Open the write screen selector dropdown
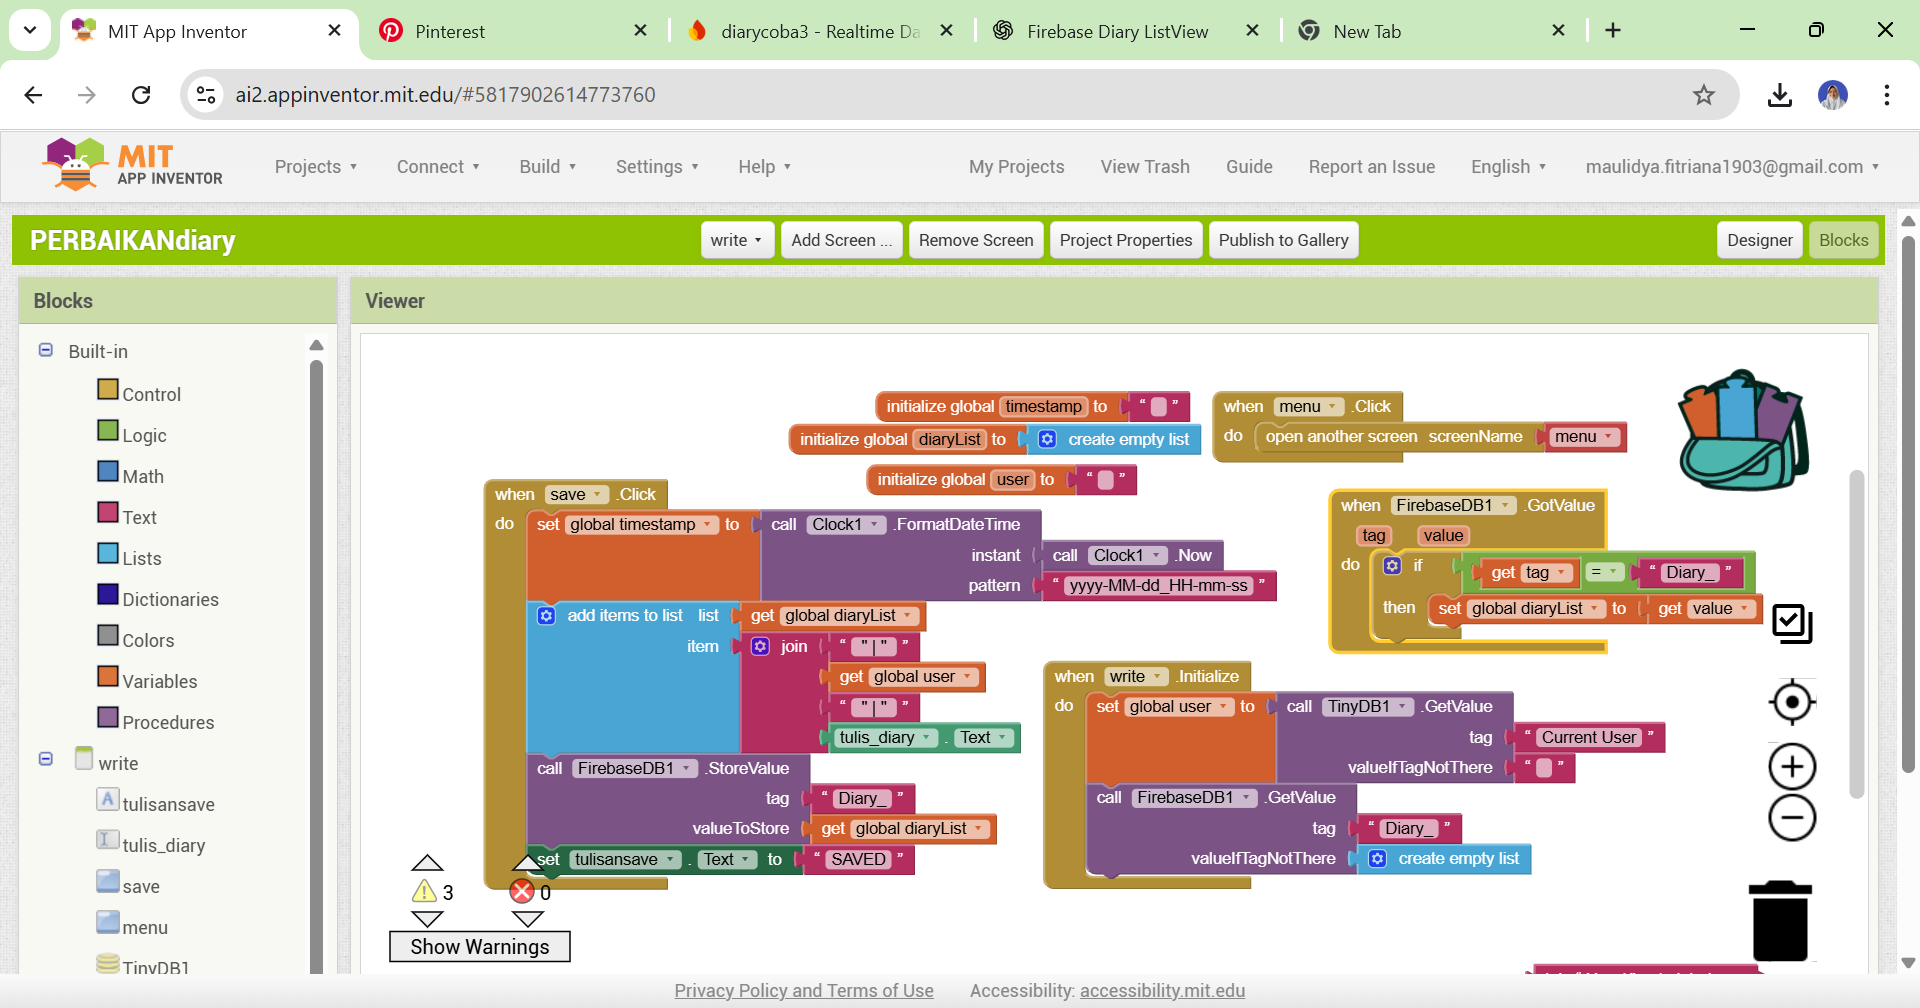The height and width of the screenshot is (1008, 1920). (737, 240)
